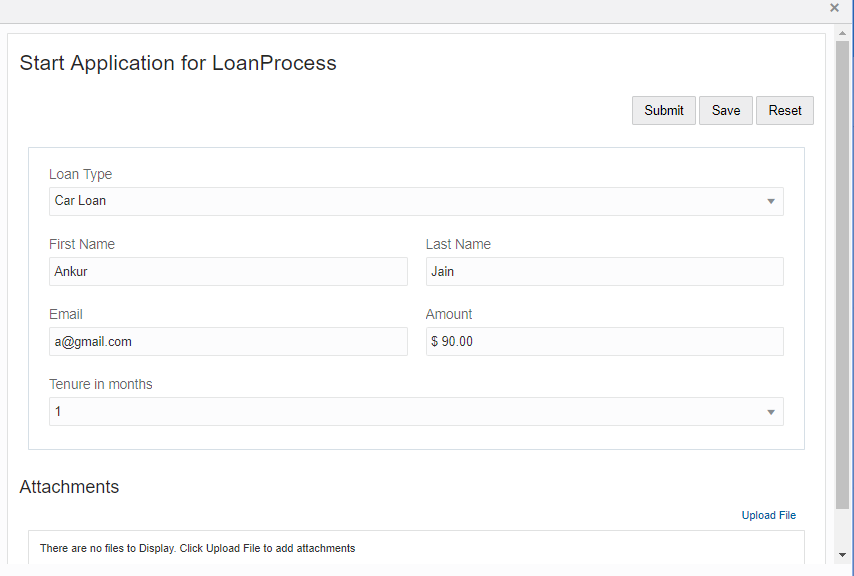This screenshot has width=854, height=576.
Task: Save the application form
Action: [x=726, y=111]
